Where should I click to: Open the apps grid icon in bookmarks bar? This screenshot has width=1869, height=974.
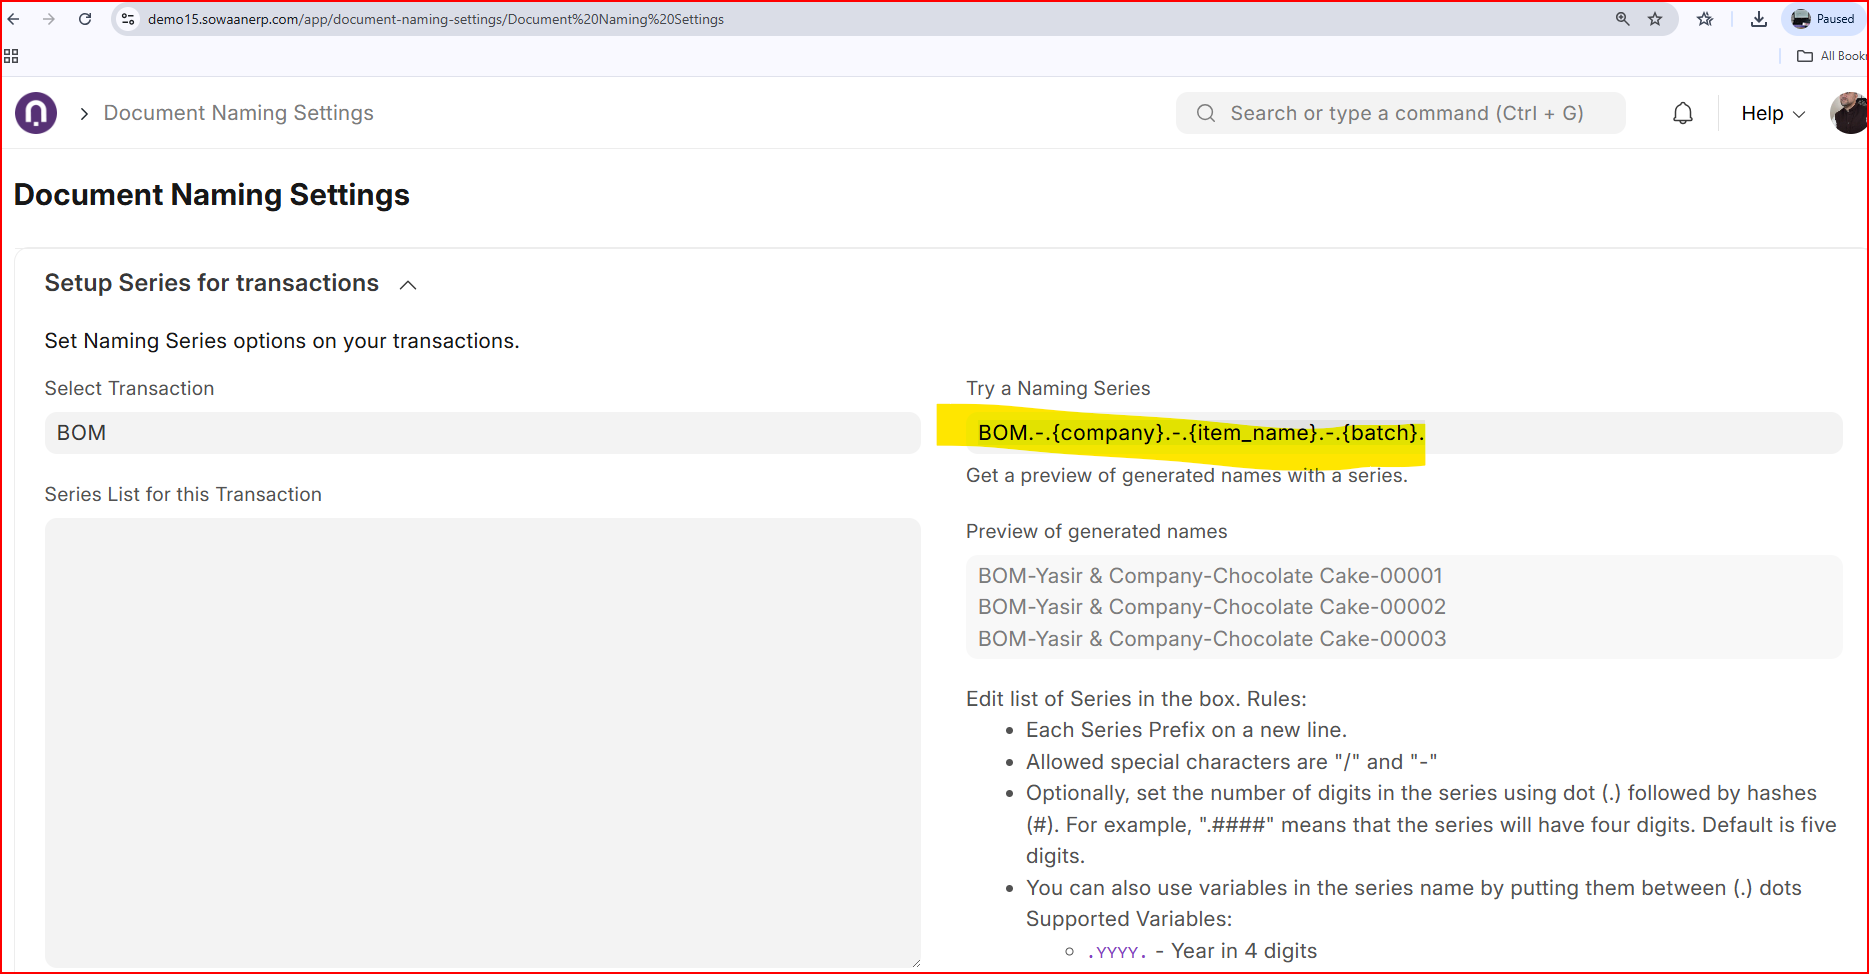11,56
